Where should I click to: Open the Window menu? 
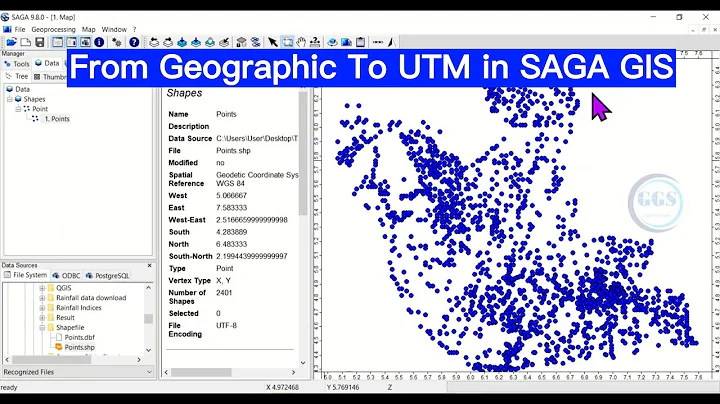coord(114,29)
